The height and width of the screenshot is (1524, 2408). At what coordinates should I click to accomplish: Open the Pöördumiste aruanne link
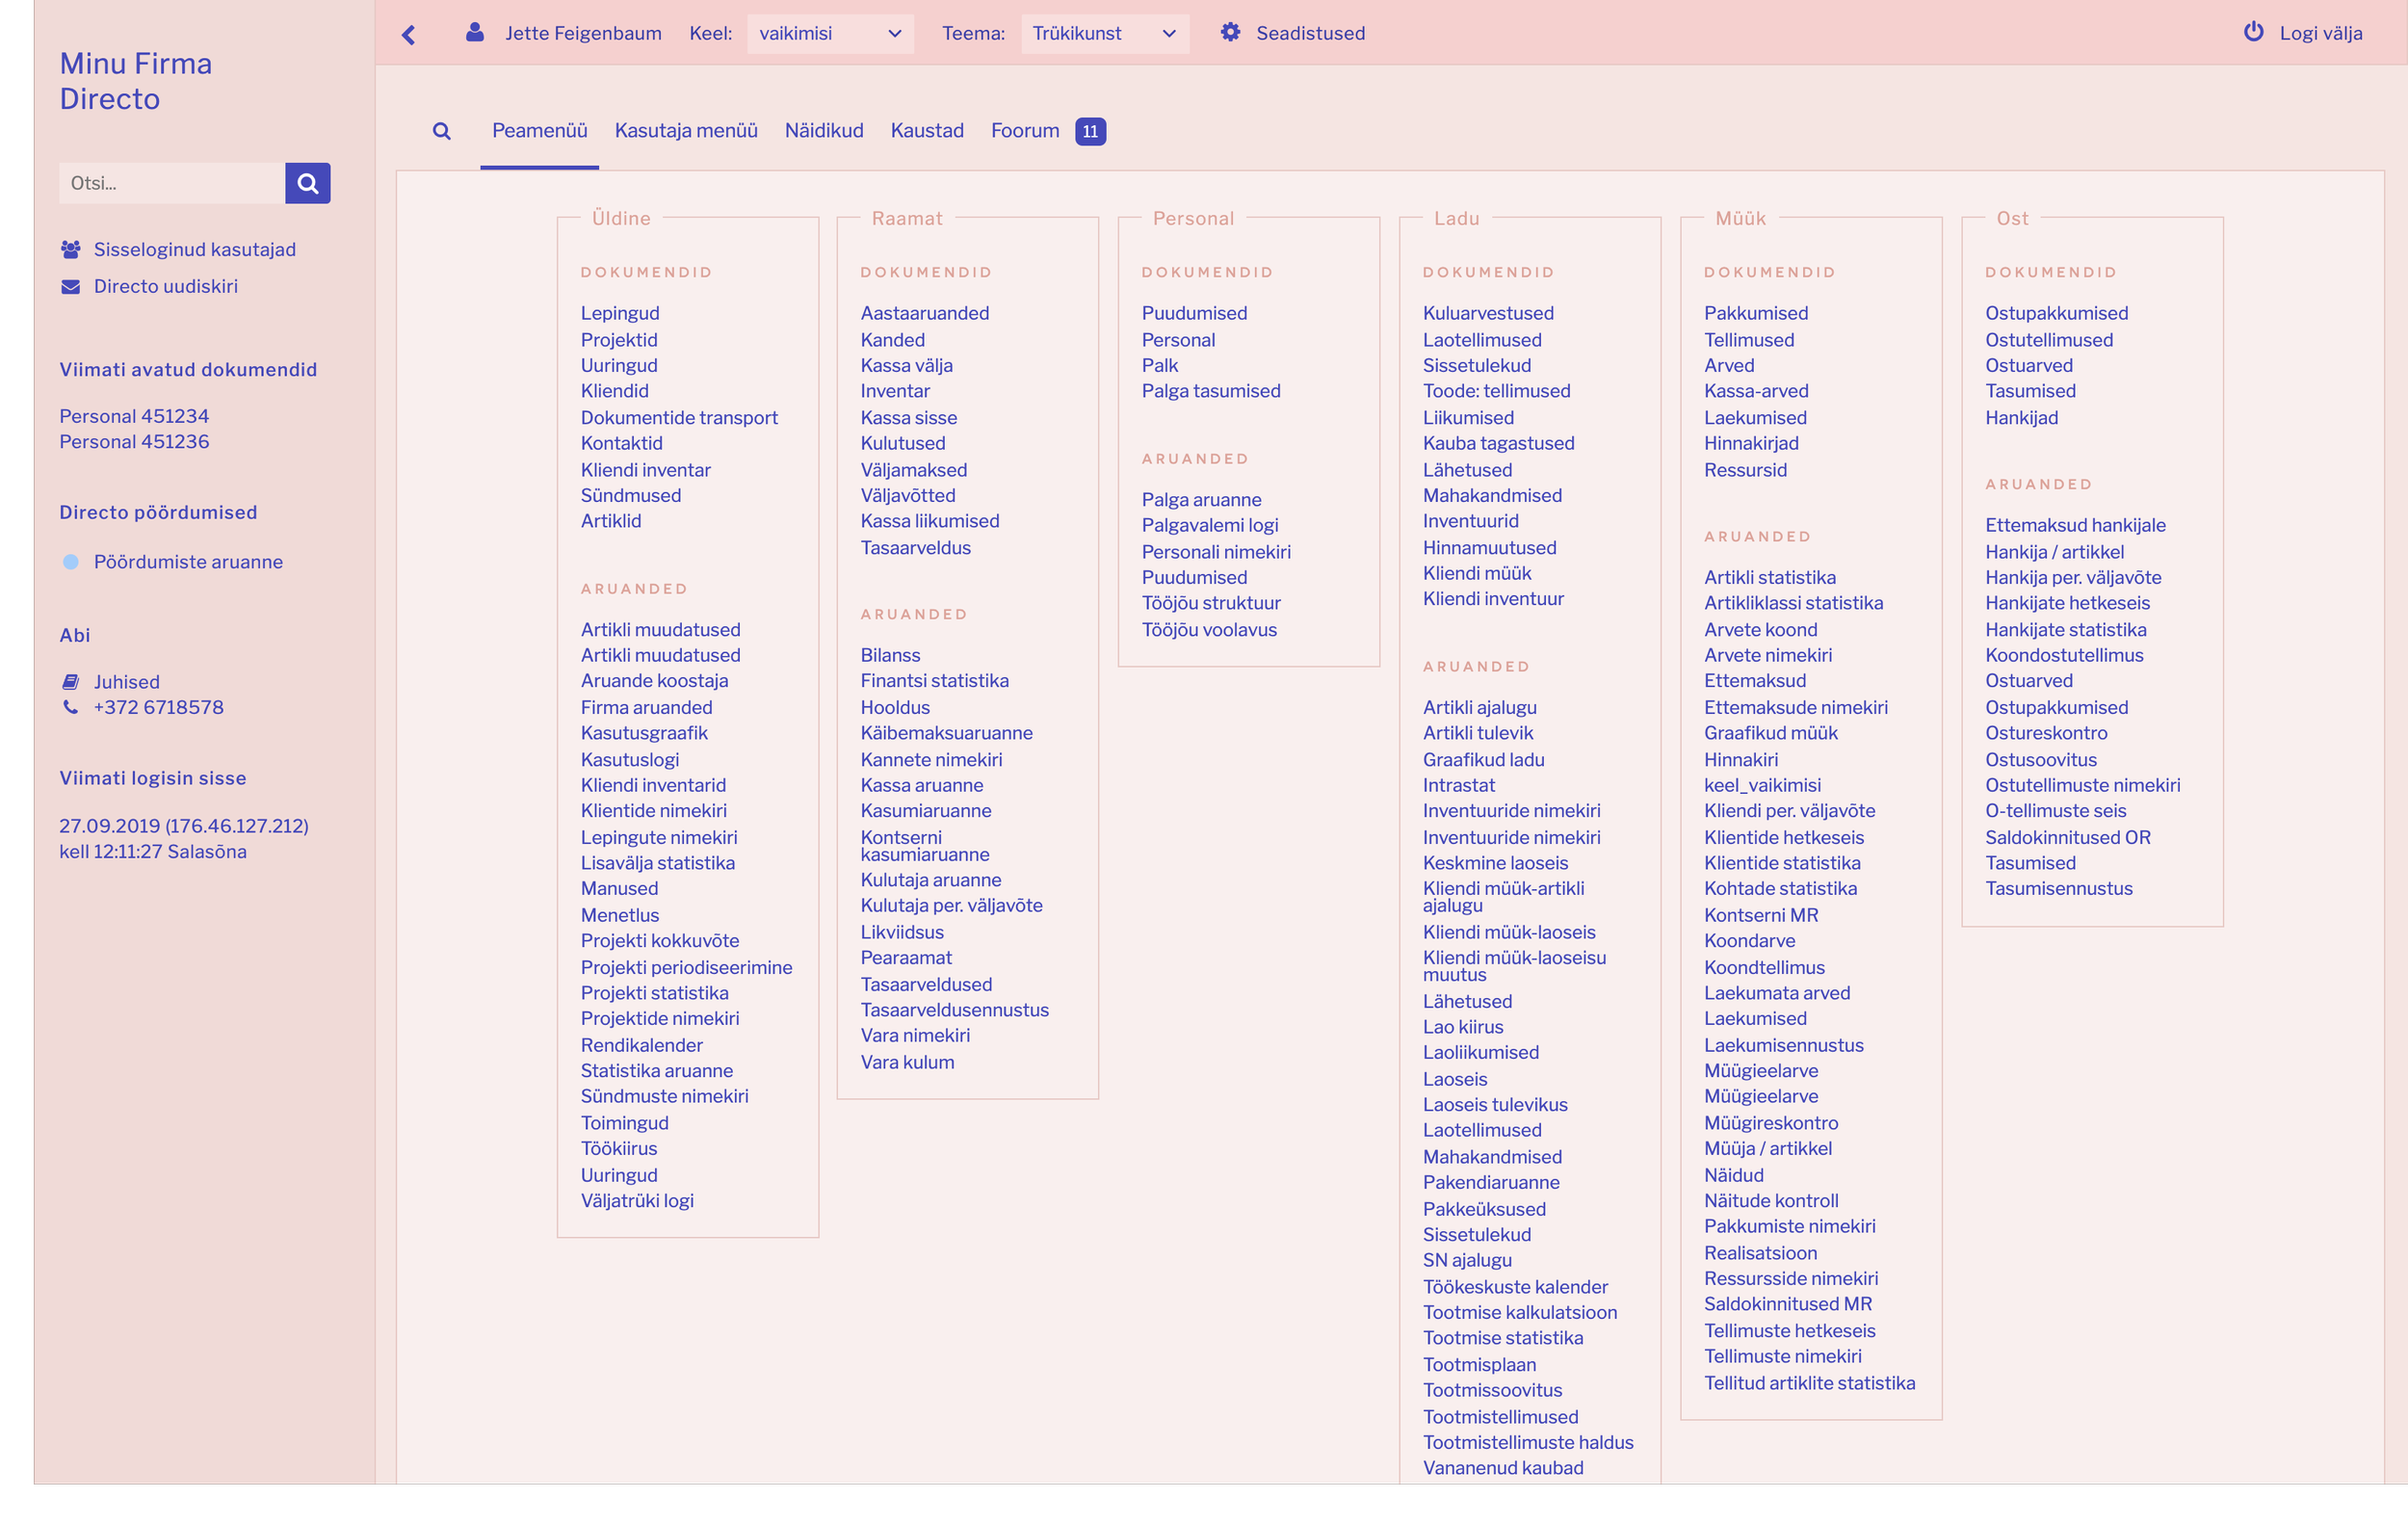[x=188, y=562]
